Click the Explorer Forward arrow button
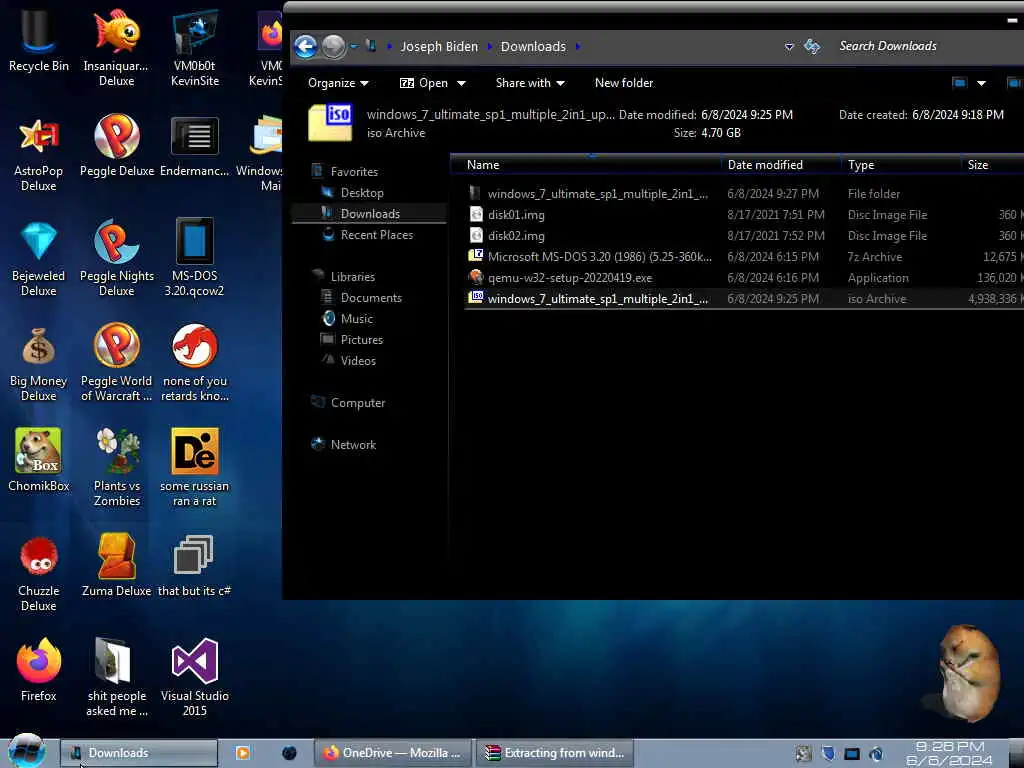Screen dimensions: 1024x768 pyautogui.click(x=333, y=46)
